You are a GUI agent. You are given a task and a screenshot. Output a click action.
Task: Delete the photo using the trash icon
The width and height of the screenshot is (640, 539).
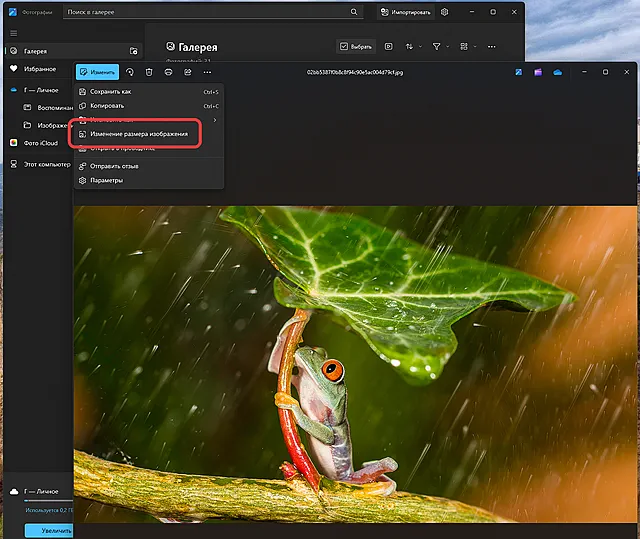149,72
